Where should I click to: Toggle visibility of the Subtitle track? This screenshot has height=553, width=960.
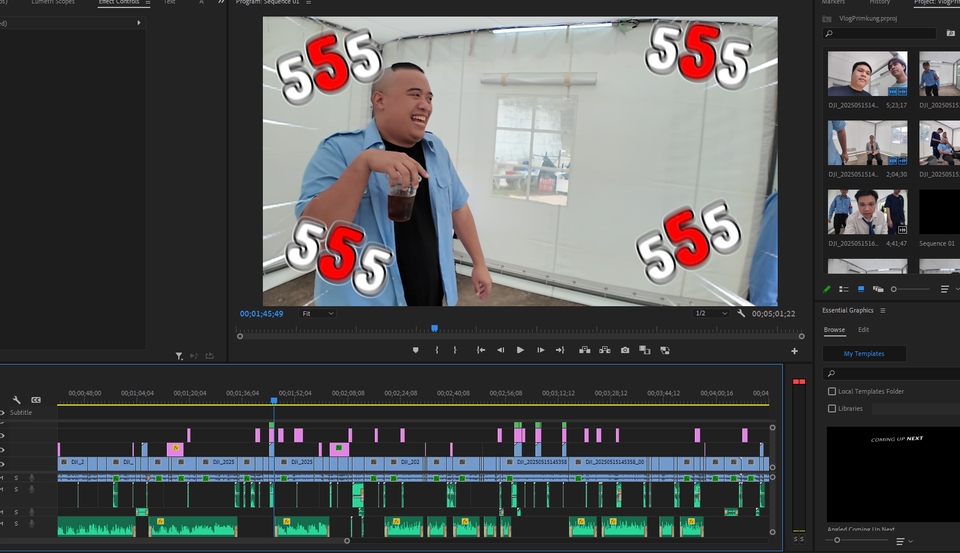point(2,412)
